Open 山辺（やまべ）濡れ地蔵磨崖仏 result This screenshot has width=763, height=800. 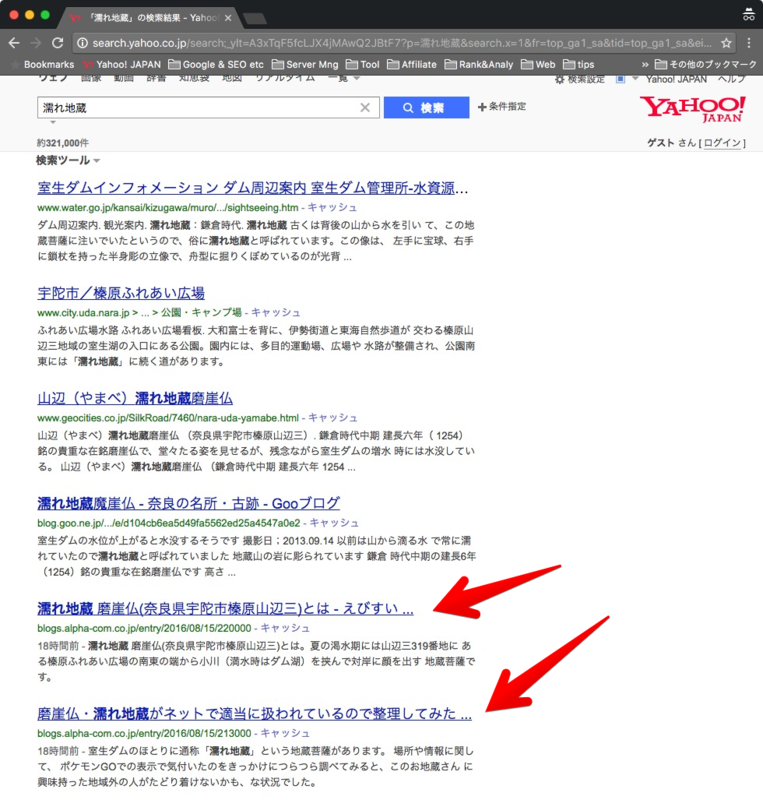click(x=135, y=398)
